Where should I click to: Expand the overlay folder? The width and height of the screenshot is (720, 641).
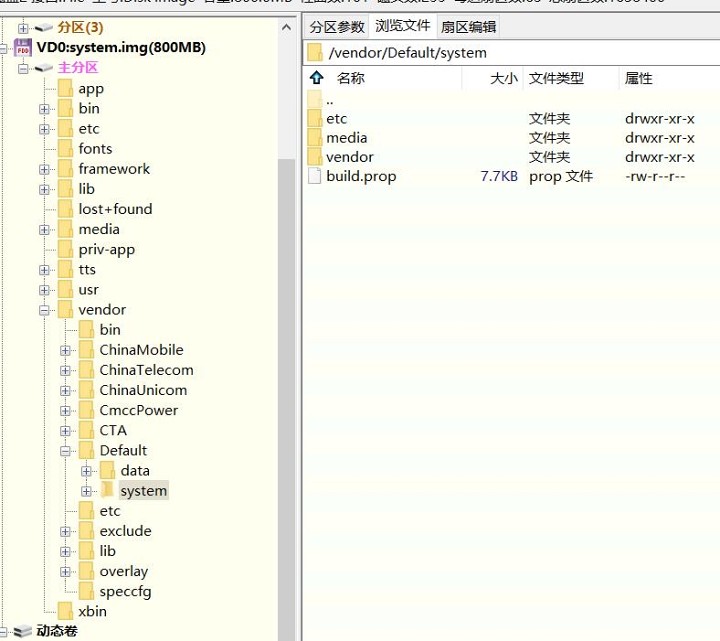tap(65, 572)
